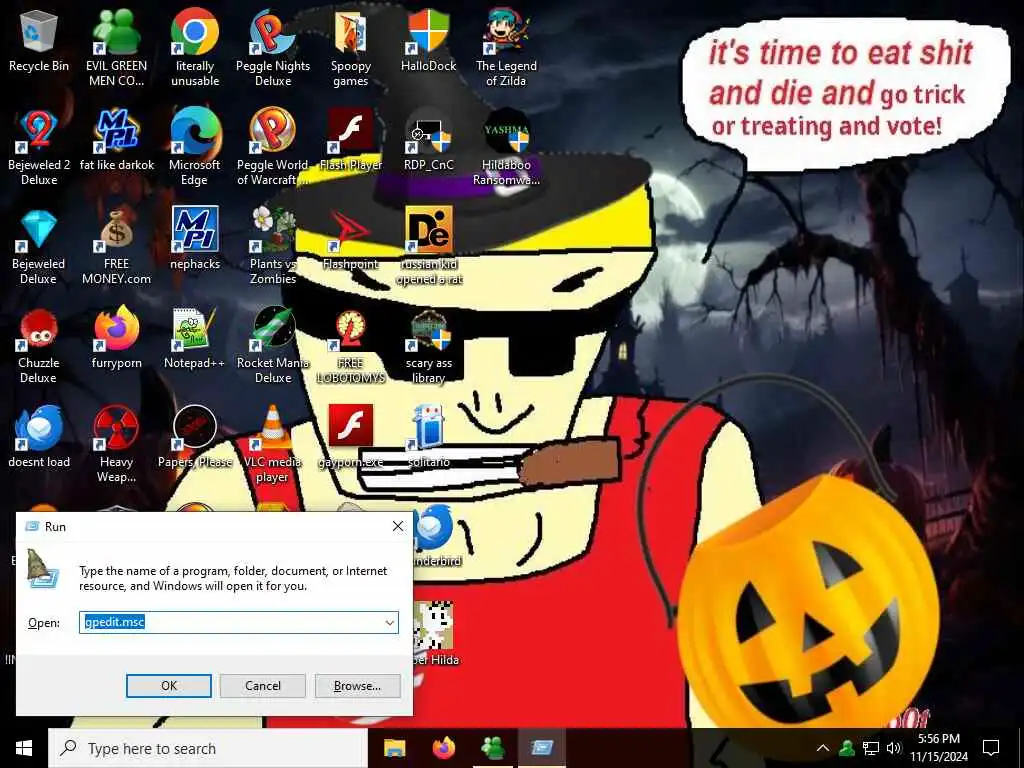Launch the RDP_CnC shortcut
Screen dimensions: 1024x768
click(428, 140)
